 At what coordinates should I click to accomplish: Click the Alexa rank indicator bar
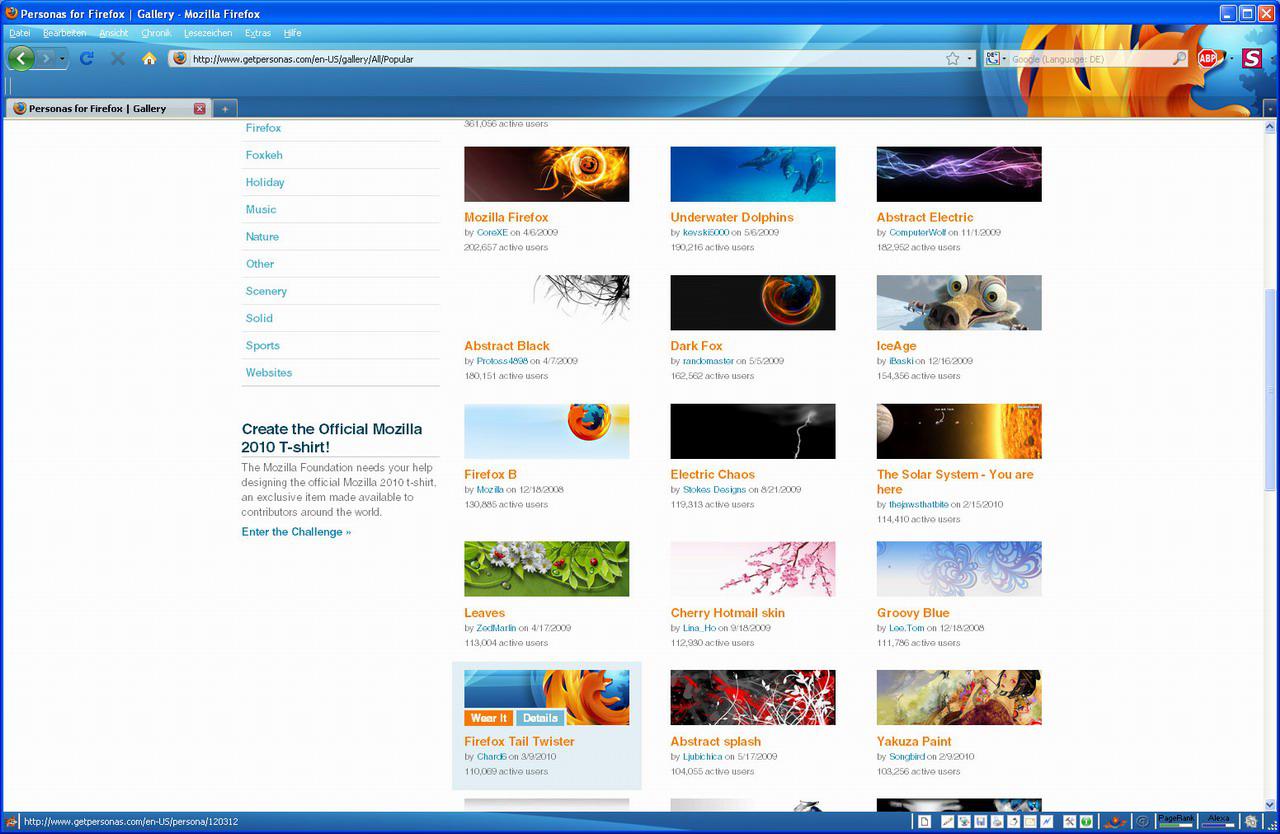click(1218, 822)
